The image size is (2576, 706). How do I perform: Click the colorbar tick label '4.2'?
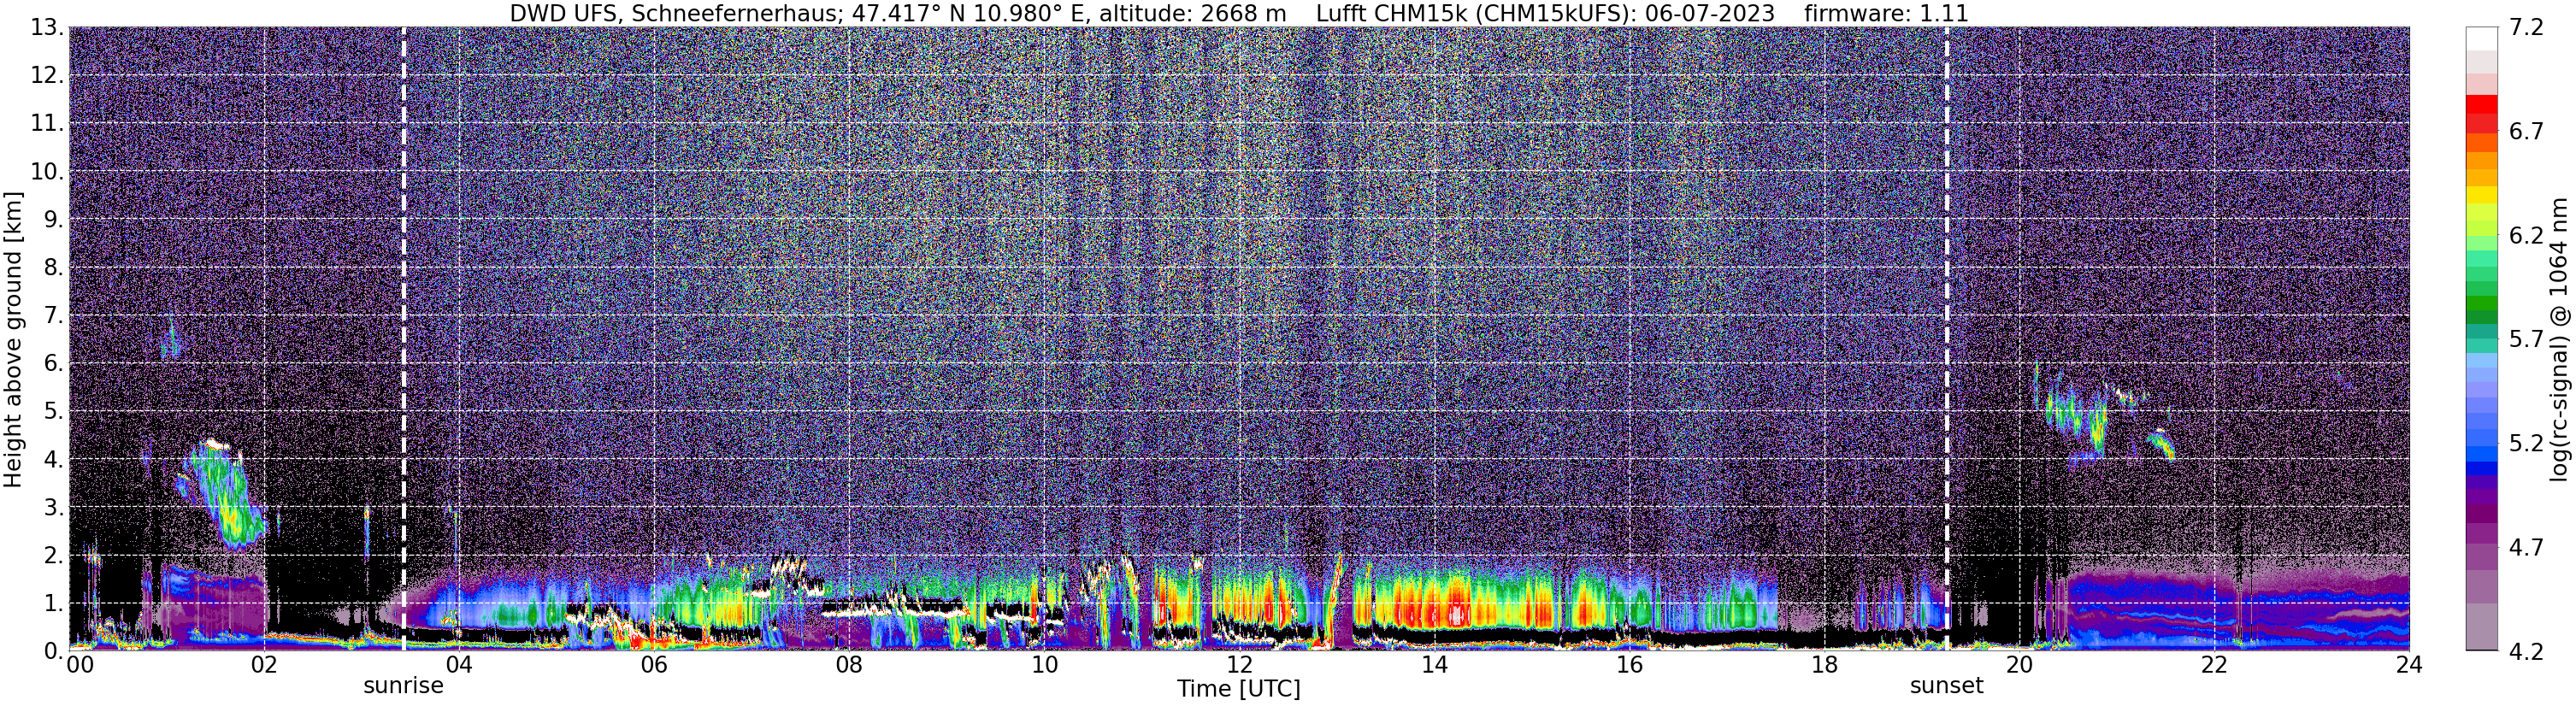[2526, 652]
